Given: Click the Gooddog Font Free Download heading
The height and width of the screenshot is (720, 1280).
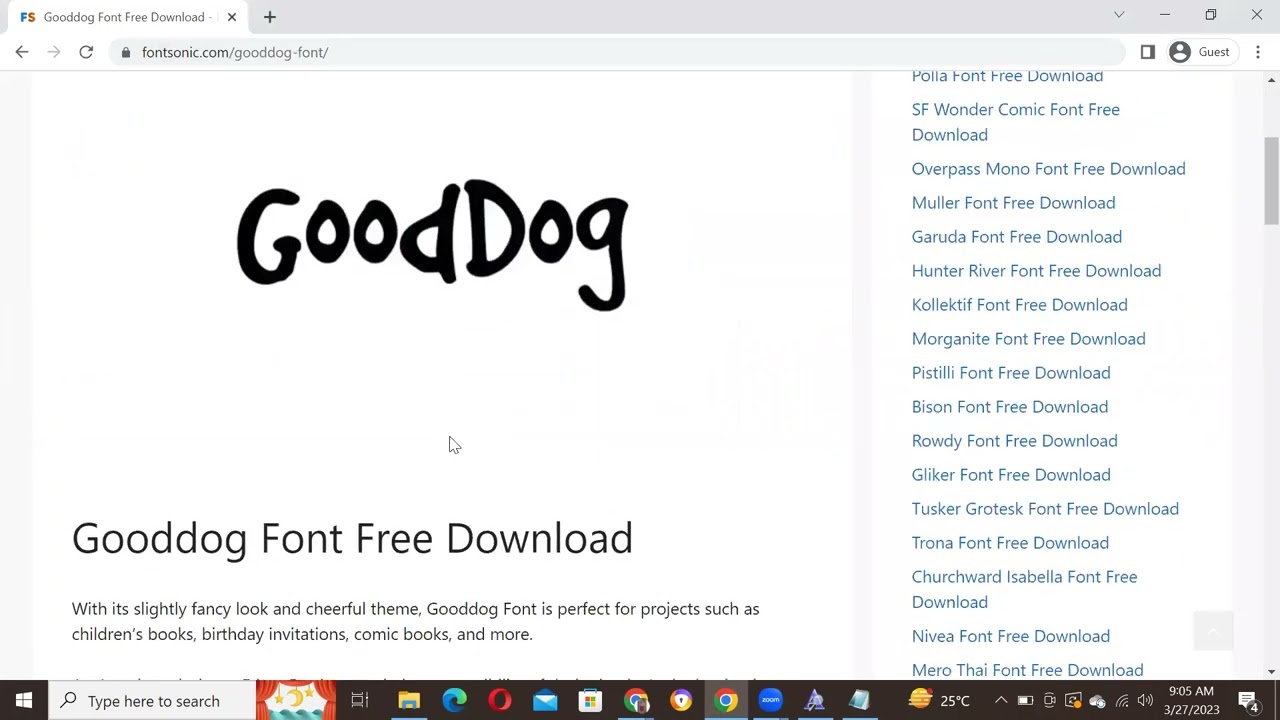Looking at the screenshot, I should (352, 538).
